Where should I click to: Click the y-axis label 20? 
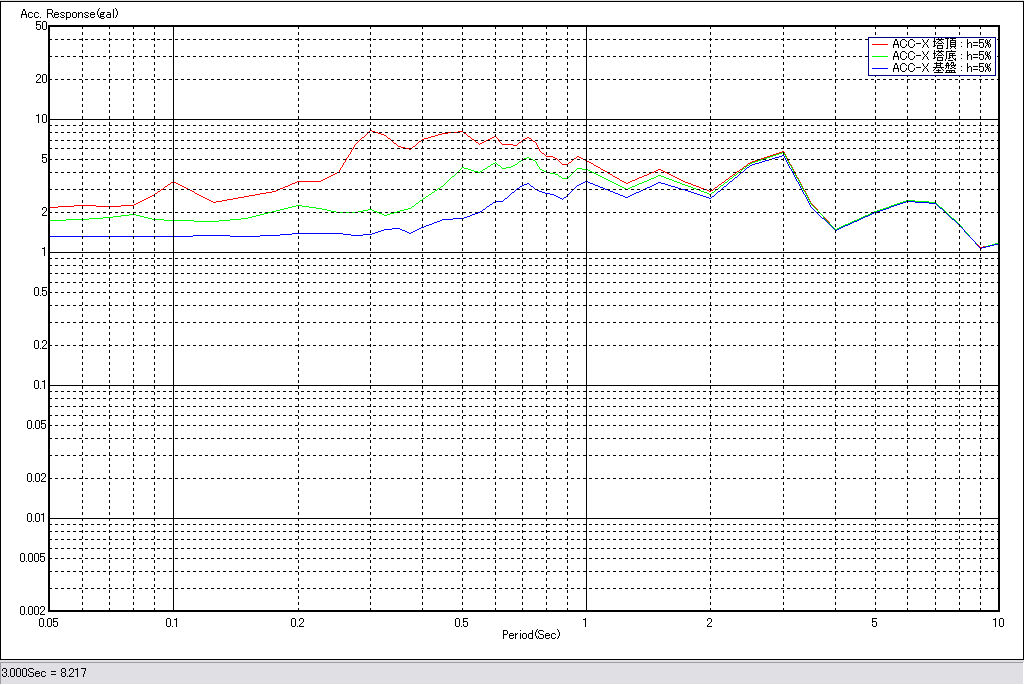41,79
